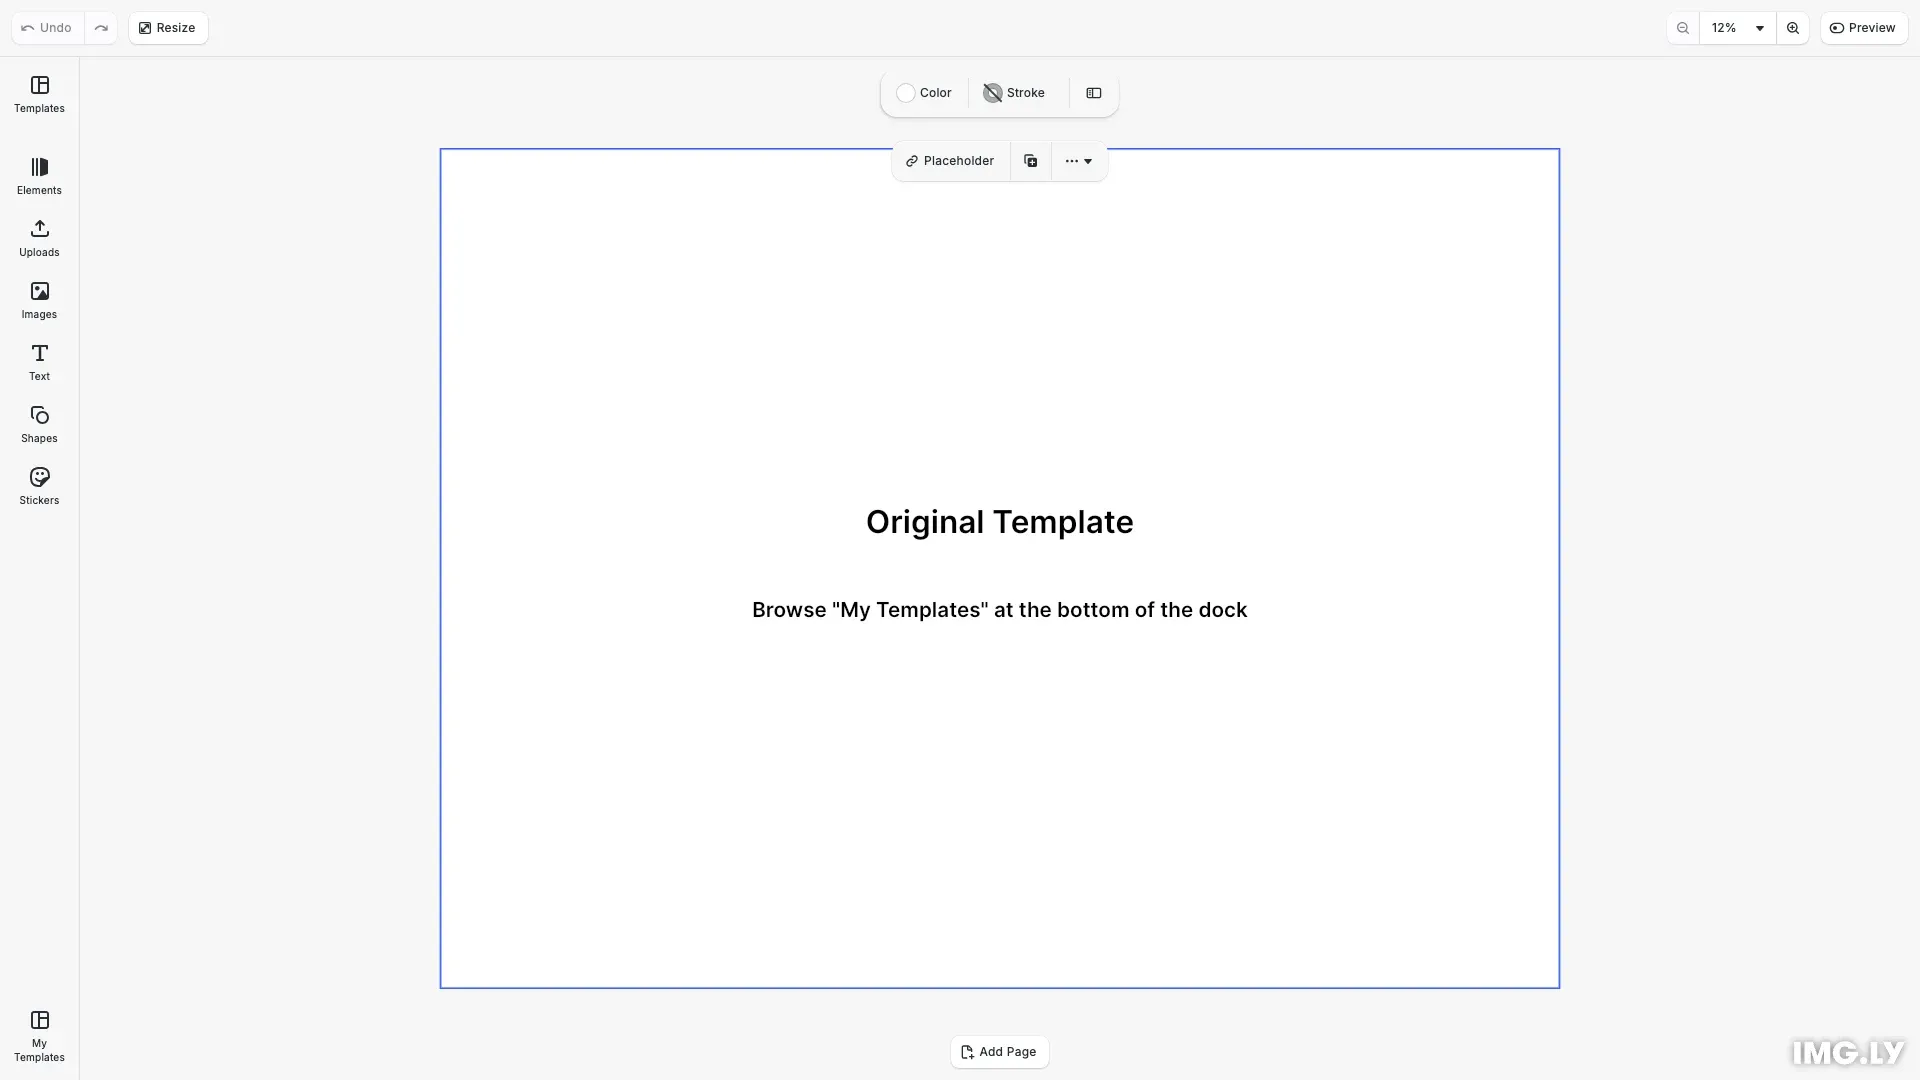
Task: Expand the dropdown arrow beside the ellipsis
Action: click(x=1090, y=160)
